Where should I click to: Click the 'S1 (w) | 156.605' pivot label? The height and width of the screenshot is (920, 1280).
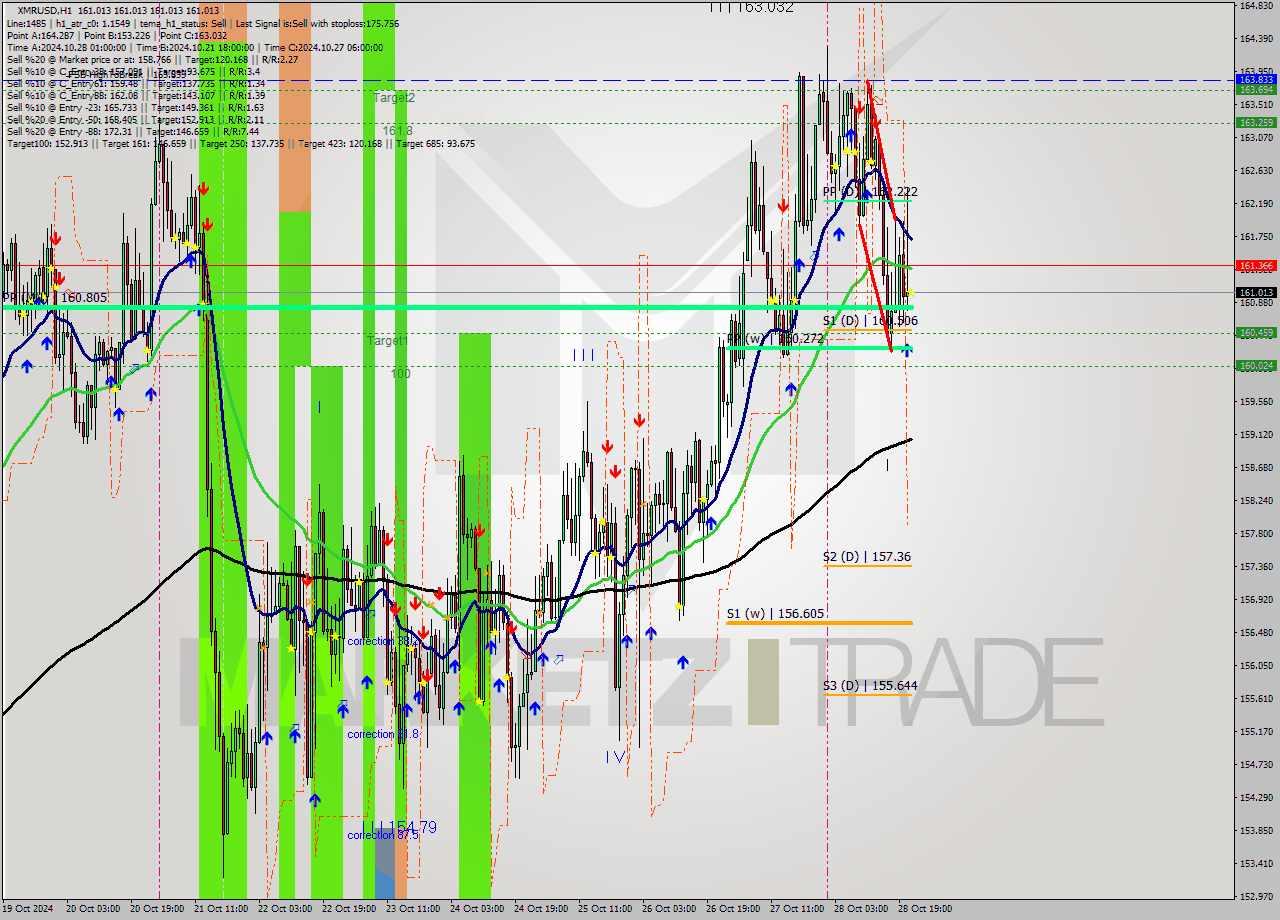(x=776, y=614)
